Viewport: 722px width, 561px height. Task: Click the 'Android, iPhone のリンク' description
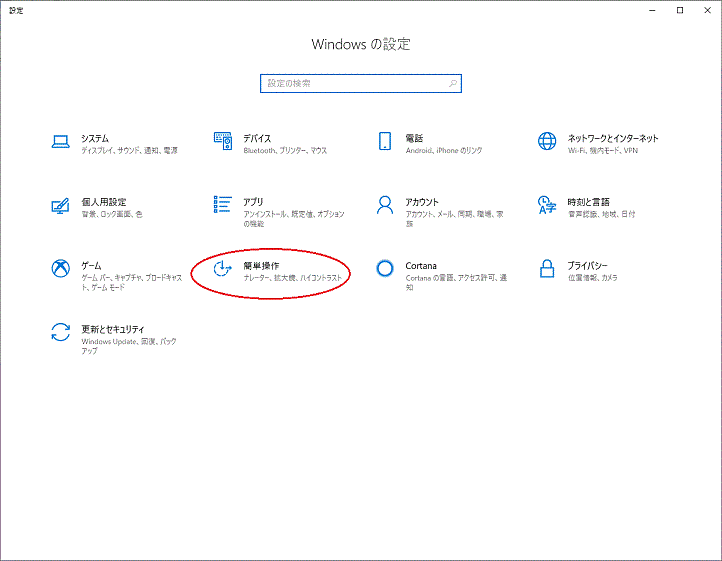point(444,151)
